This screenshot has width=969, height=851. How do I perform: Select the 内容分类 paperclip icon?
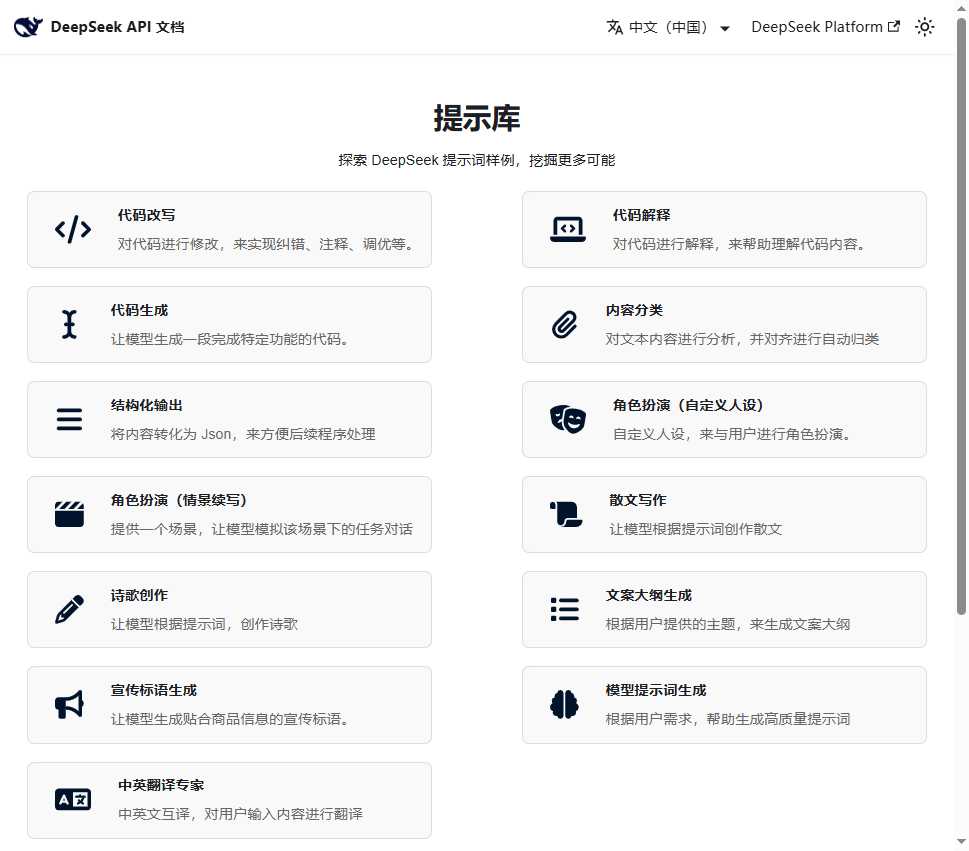564,324
